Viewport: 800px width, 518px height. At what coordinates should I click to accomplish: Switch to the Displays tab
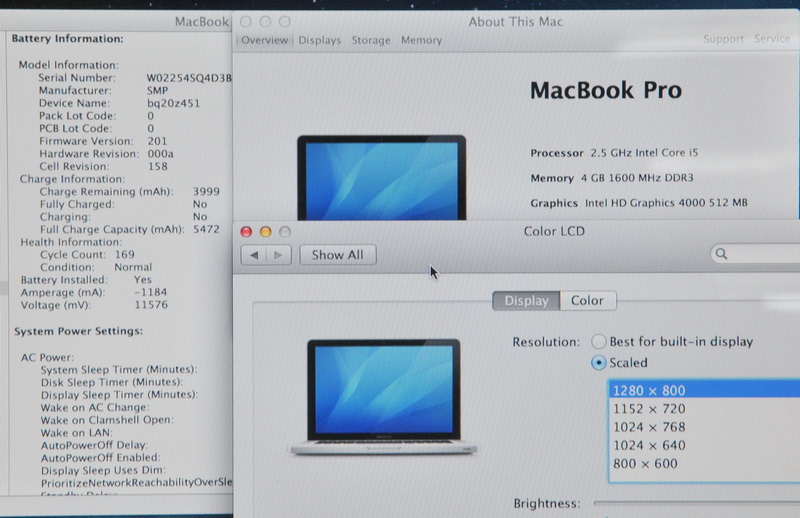(x=319, y=40)
